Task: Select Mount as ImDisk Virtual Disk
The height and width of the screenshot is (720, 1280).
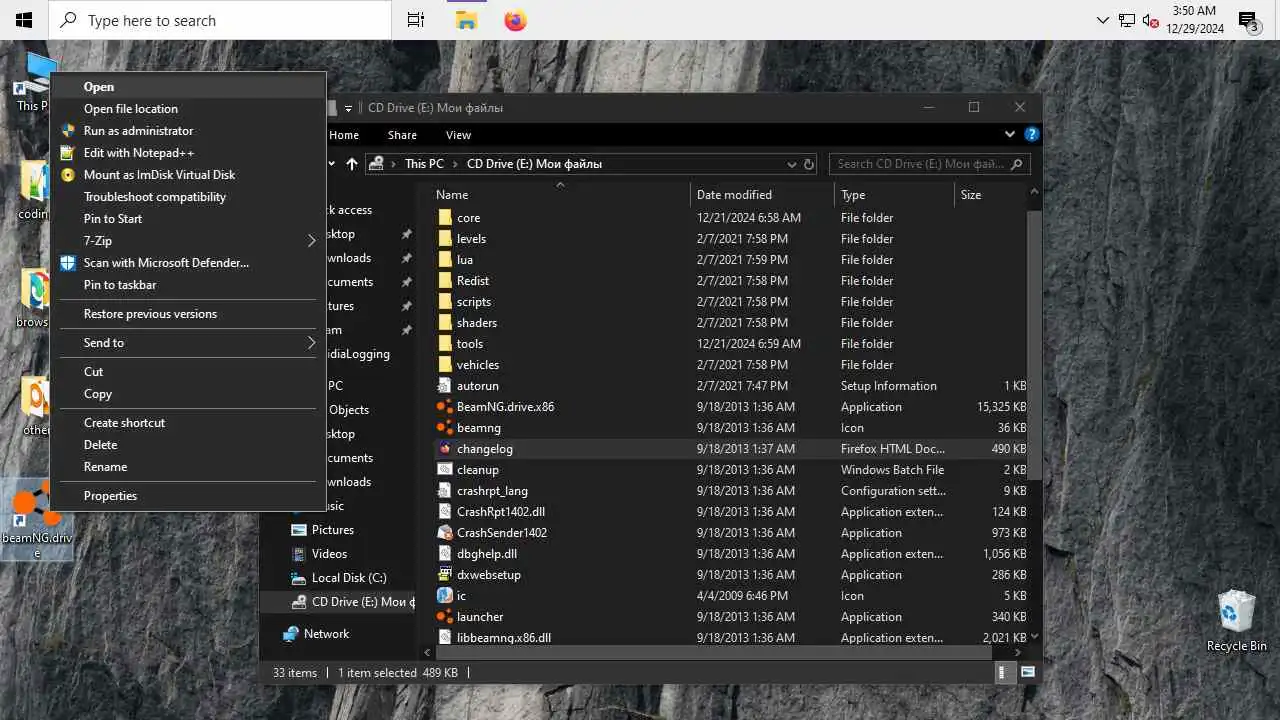Action: tap(188, 175)
